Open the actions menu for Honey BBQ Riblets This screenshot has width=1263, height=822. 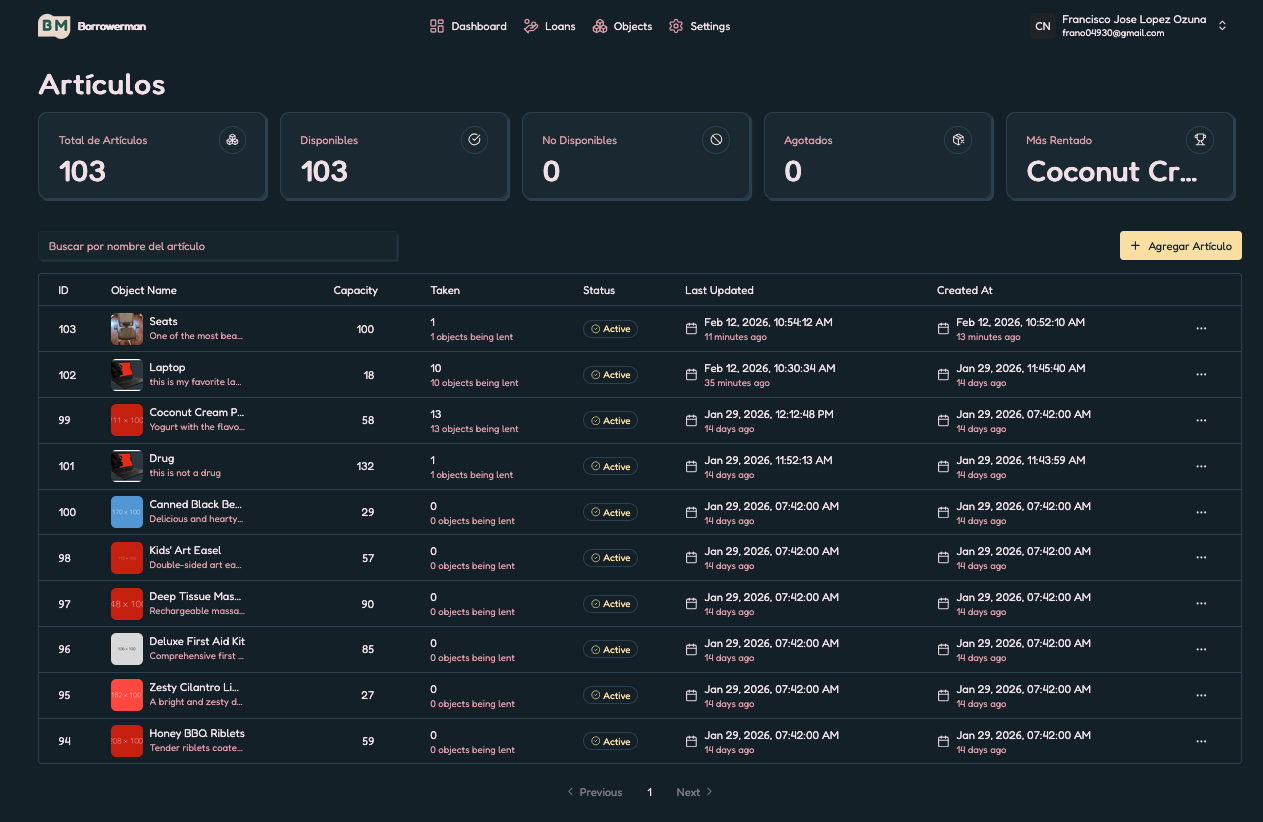1200,741
